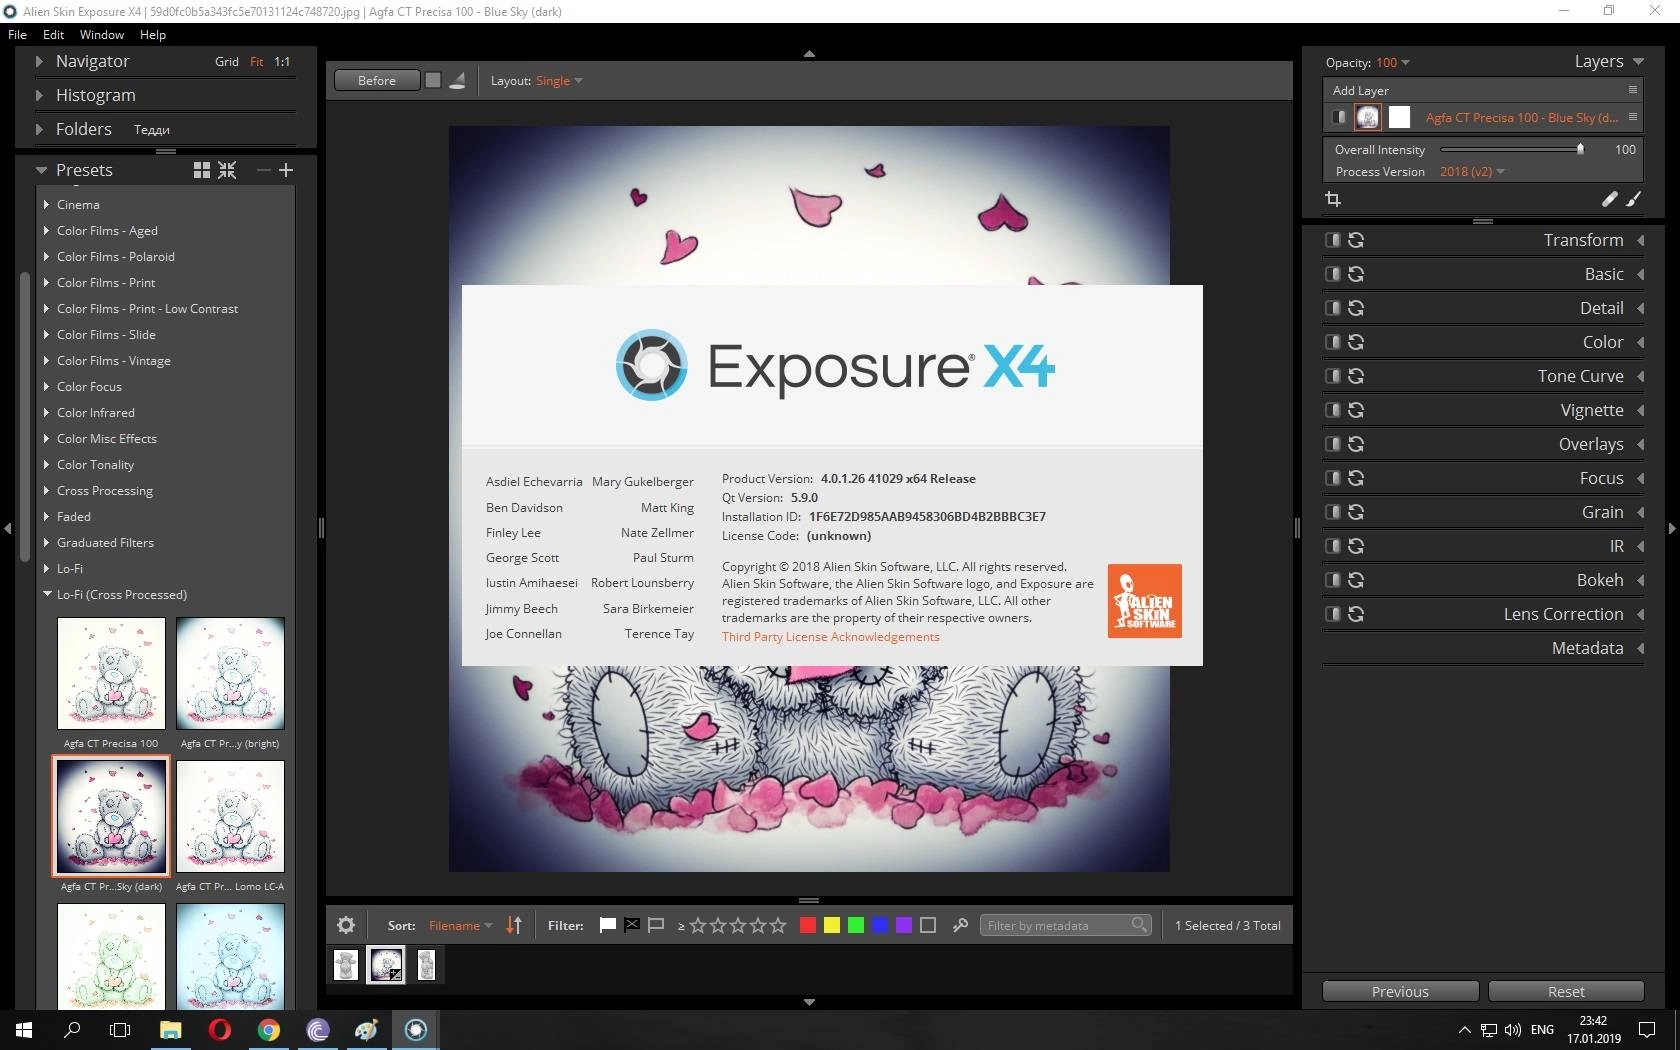Toggle the Basic panel on/off
1680x1050 pixels.
[x=1332, y=274]
